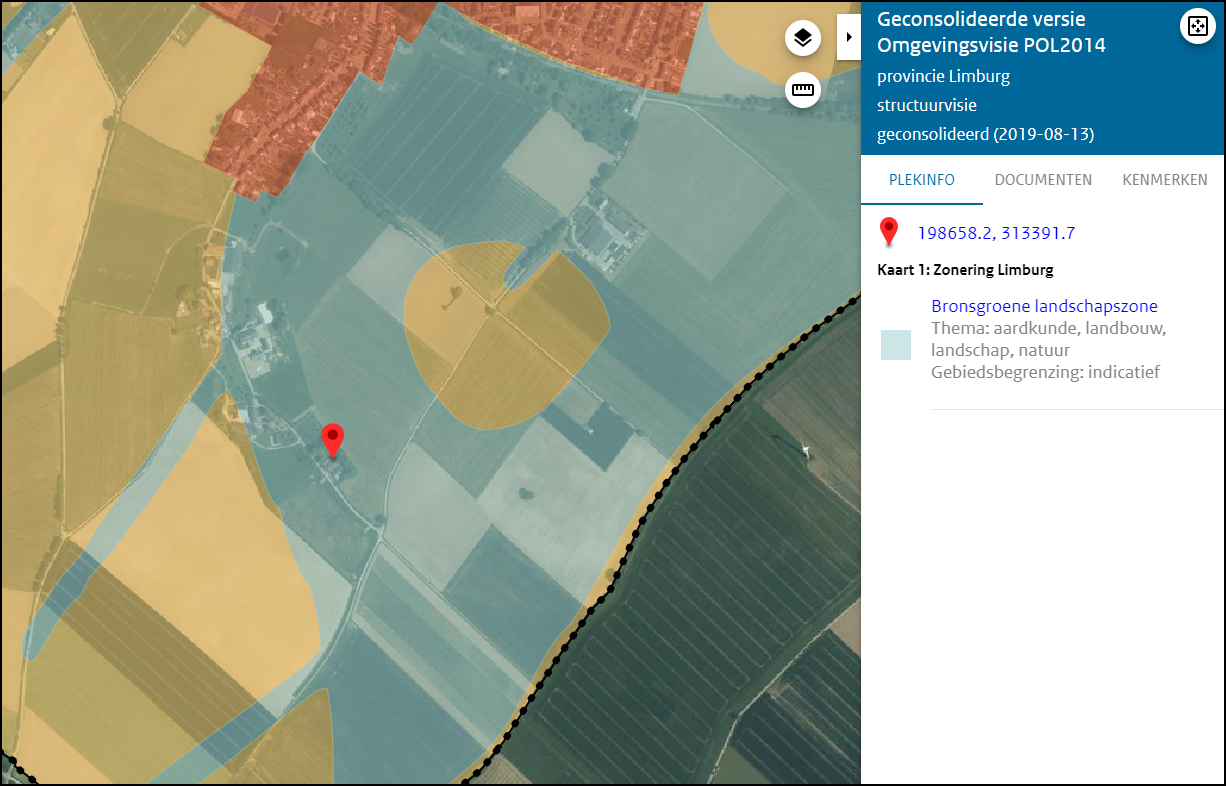The height and width of the screenshot is (786, 1226).
Task: Click the structuurvisie label
Action: coord(927,105)
